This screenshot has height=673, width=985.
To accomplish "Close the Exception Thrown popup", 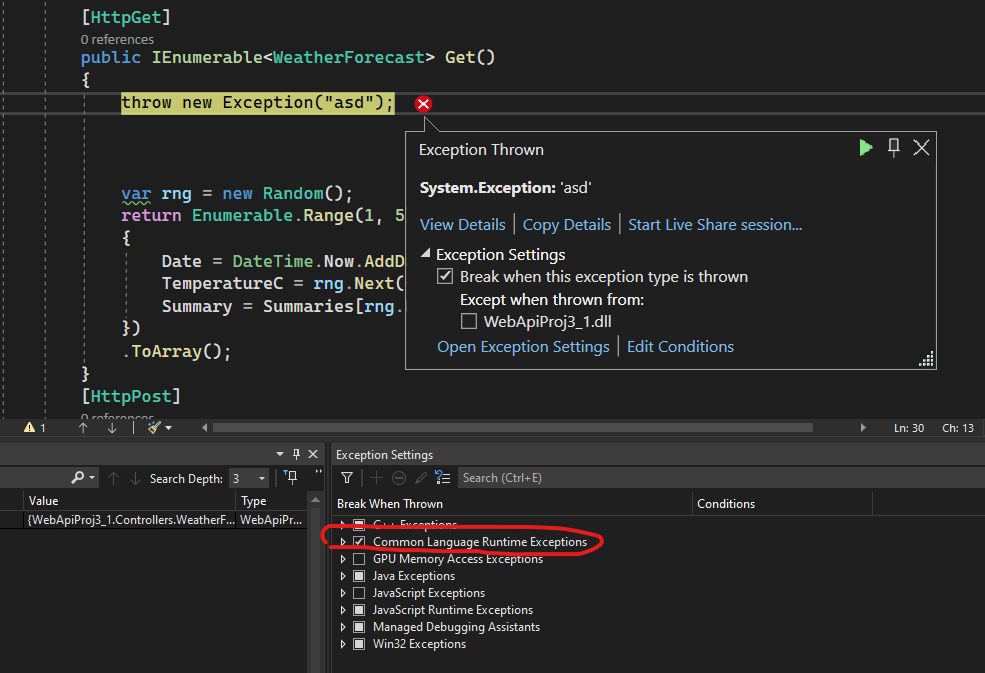I will pyautogui.click(x=921, y=148).
